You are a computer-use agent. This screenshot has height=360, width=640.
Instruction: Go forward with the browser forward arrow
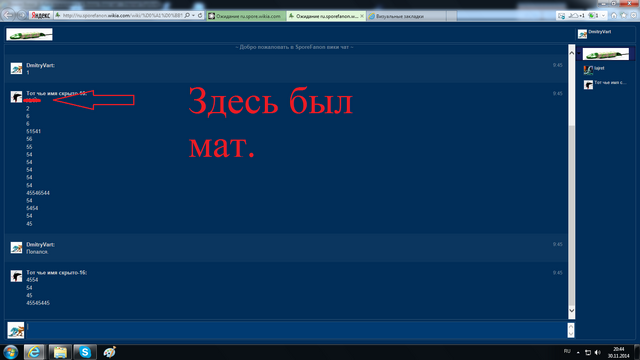[22, 16]
